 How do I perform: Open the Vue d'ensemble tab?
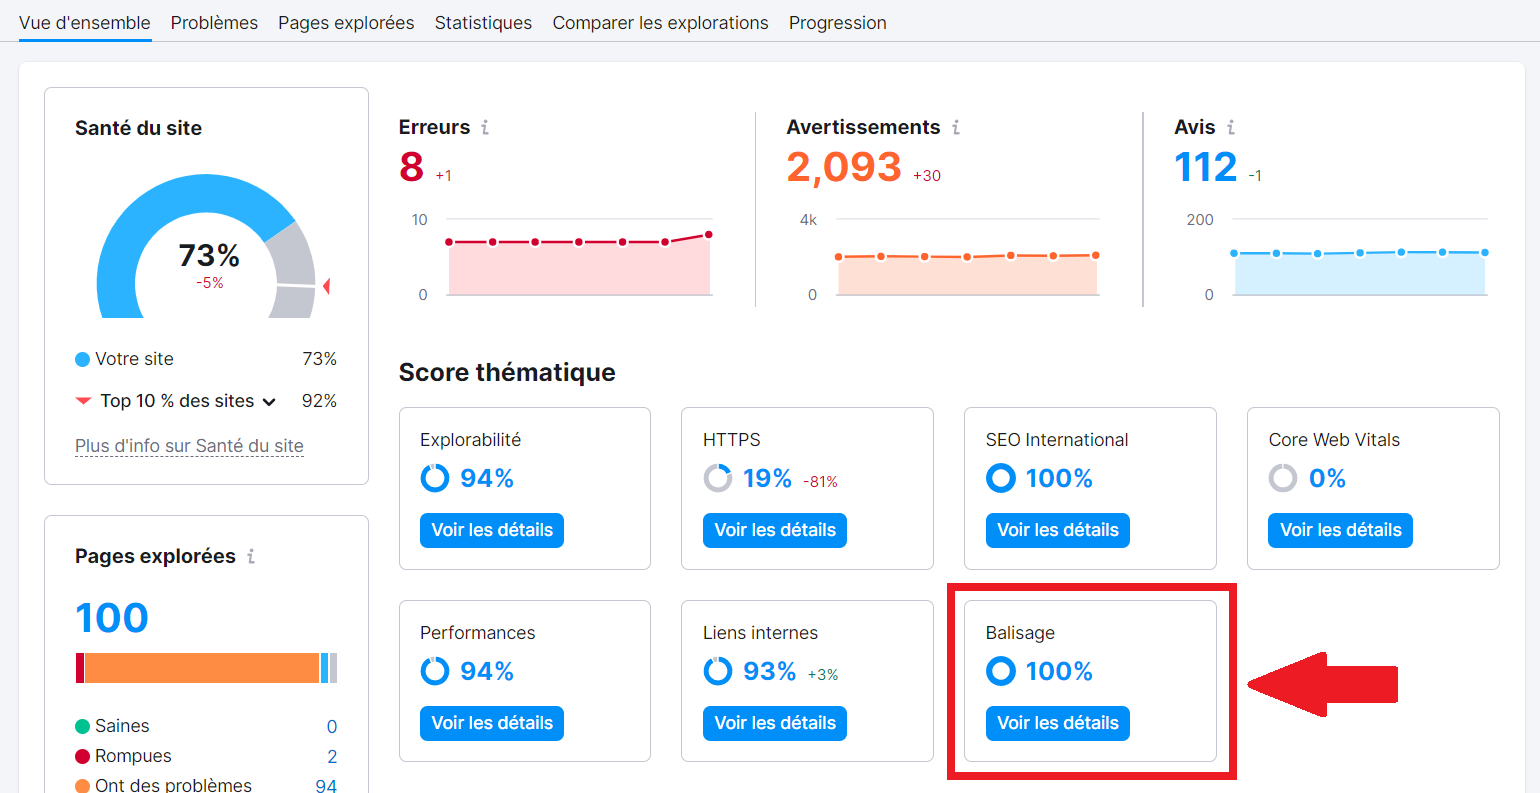pos(85,22)
